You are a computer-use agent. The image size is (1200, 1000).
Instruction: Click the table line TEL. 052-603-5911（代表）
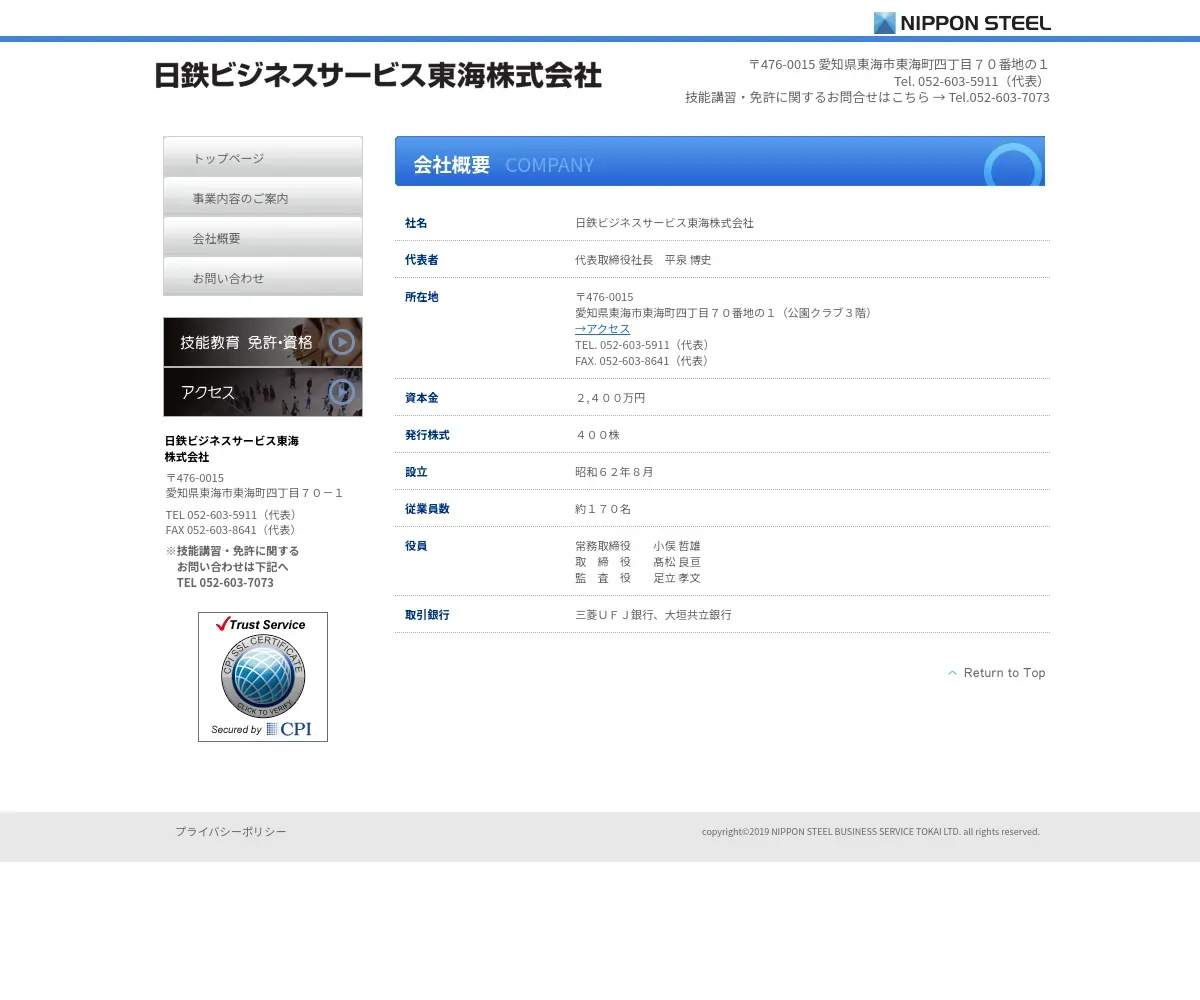(x=644, y=345)
